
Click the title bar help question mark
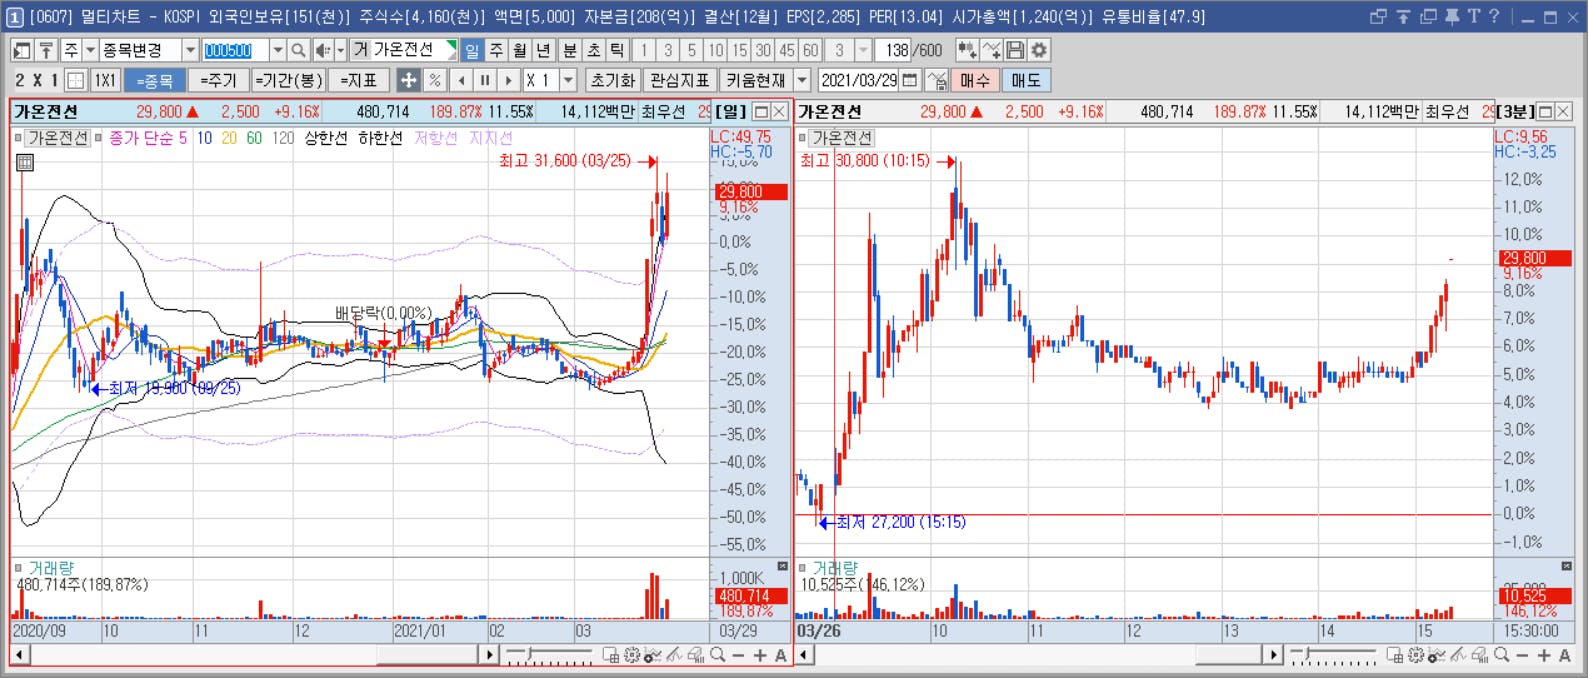[x=1494, y=16]
